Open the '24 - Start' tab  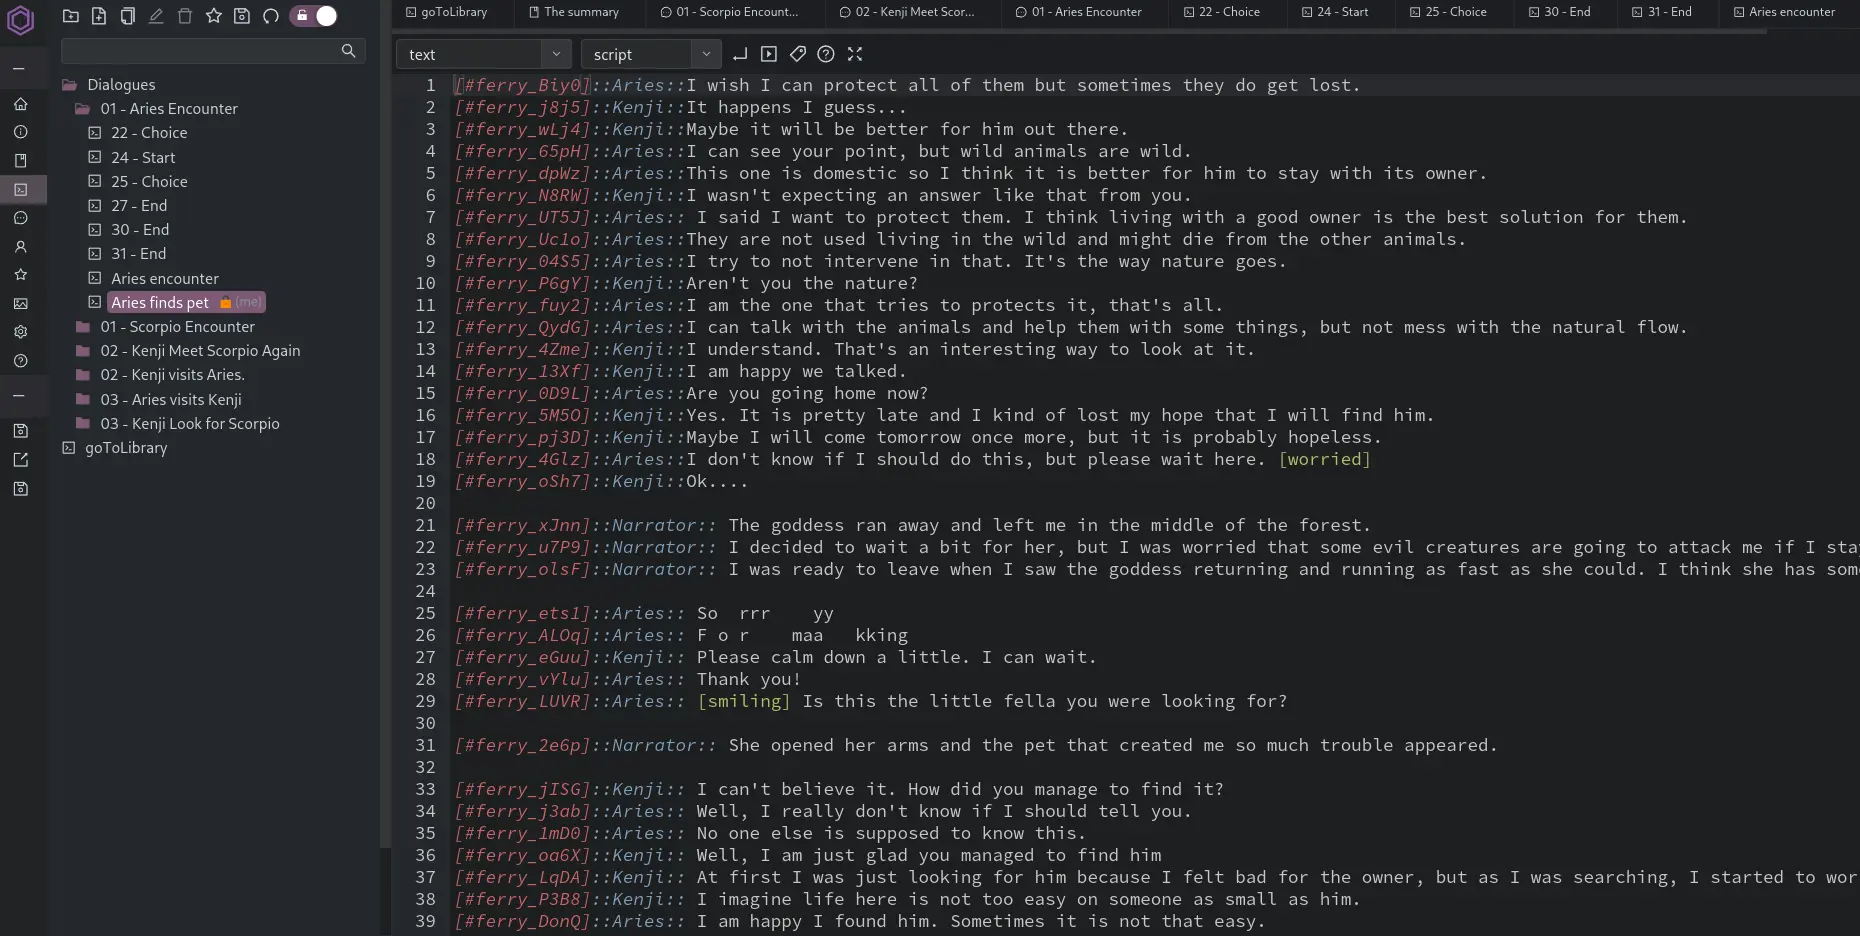(x=1338, y=12)
